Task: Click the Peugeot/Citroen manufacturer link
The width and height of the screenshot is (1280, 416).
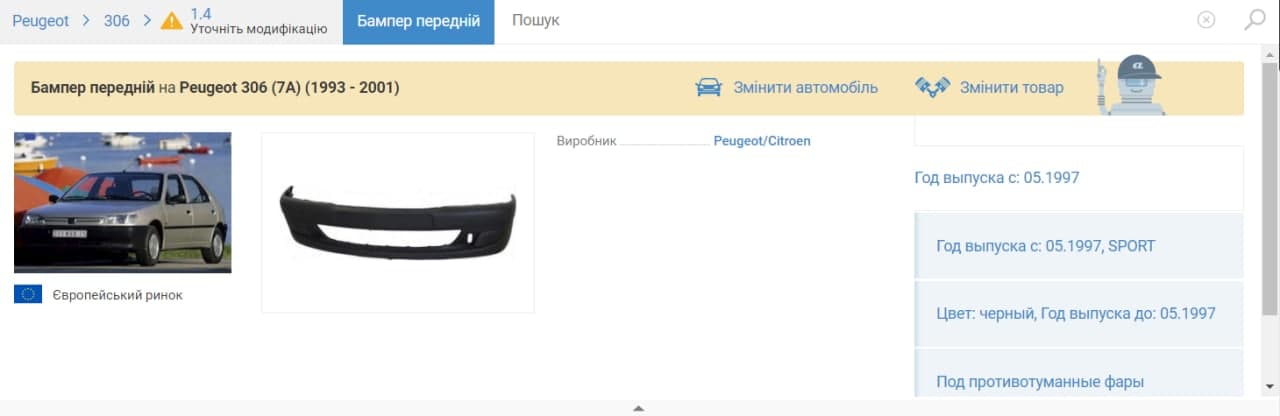Action: [x=762, y=141]
